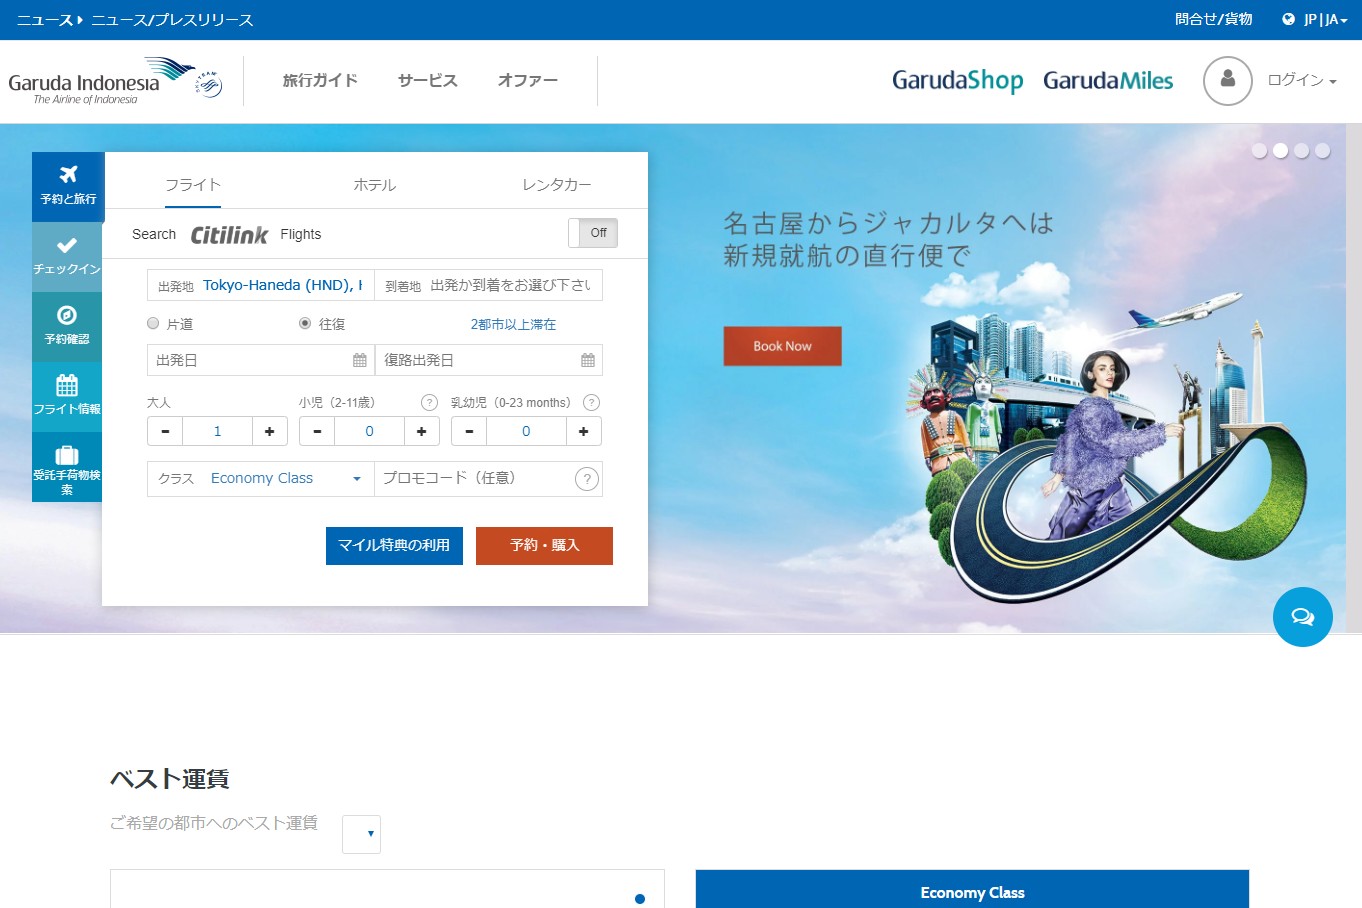
Task: Click help icon beside 乳幼児 (0-23 months)
Action: (x=591, y=403)
